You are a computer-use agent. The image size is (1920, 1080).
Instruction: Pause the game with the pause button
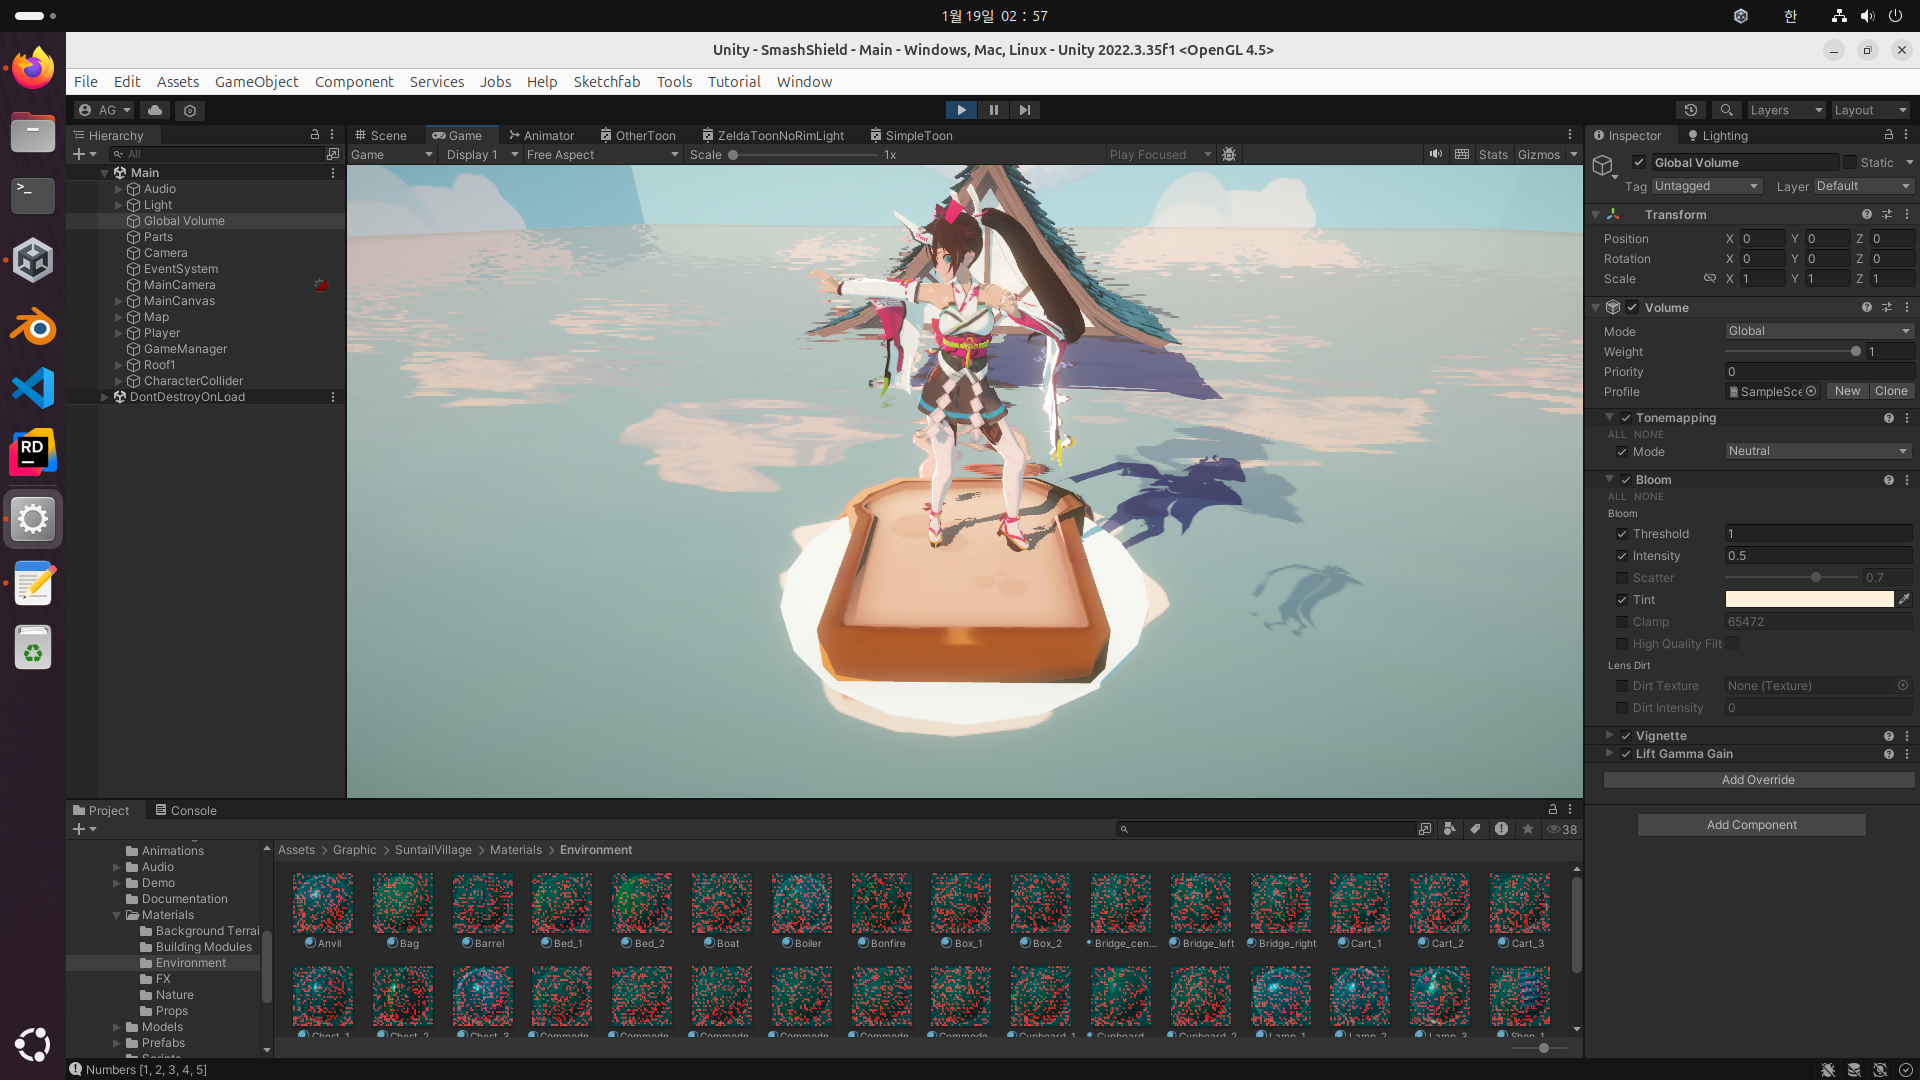(x=993, y=110)
